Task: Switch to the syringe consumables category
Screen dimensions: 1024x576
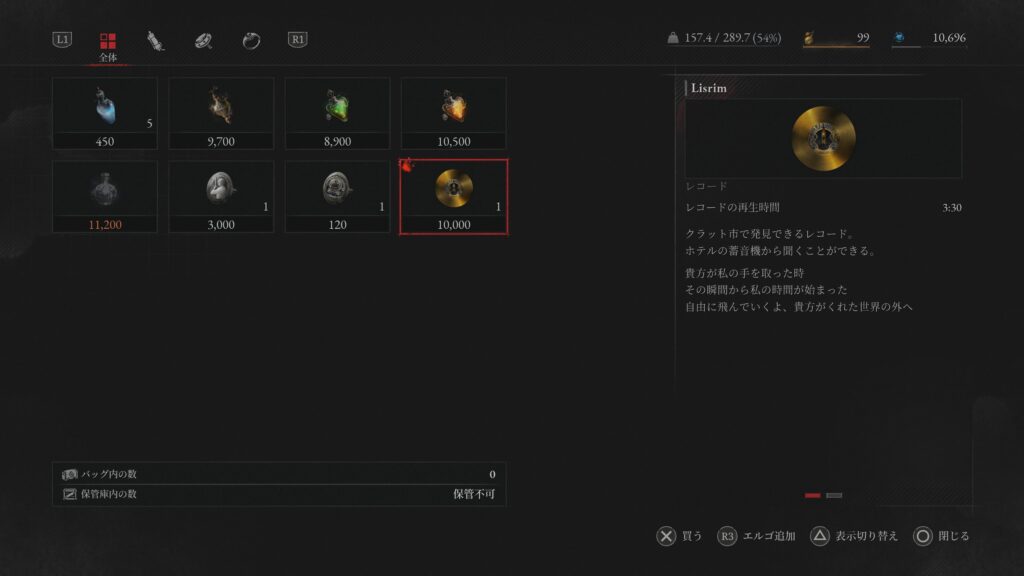Action: (x=155, y=40)
